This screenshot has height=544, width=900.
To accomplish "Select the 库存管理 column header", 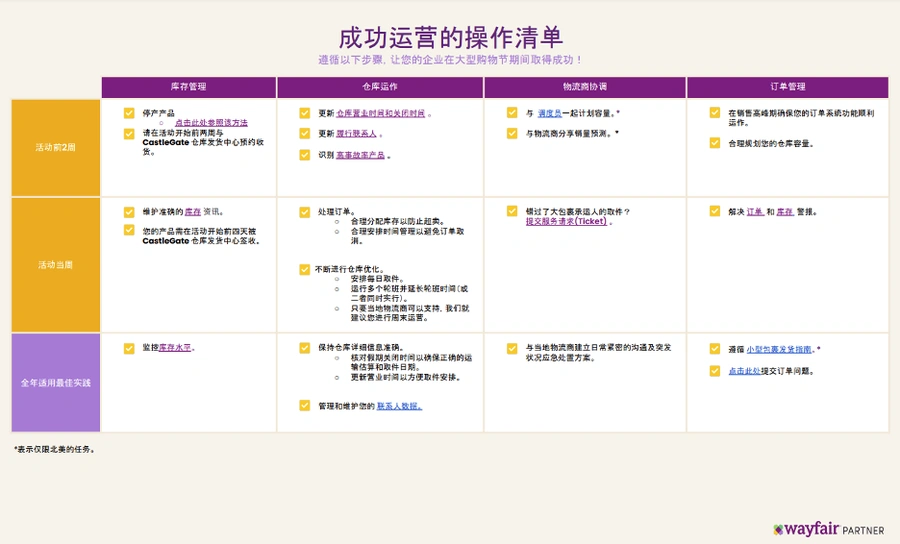I will click(189, 87).
